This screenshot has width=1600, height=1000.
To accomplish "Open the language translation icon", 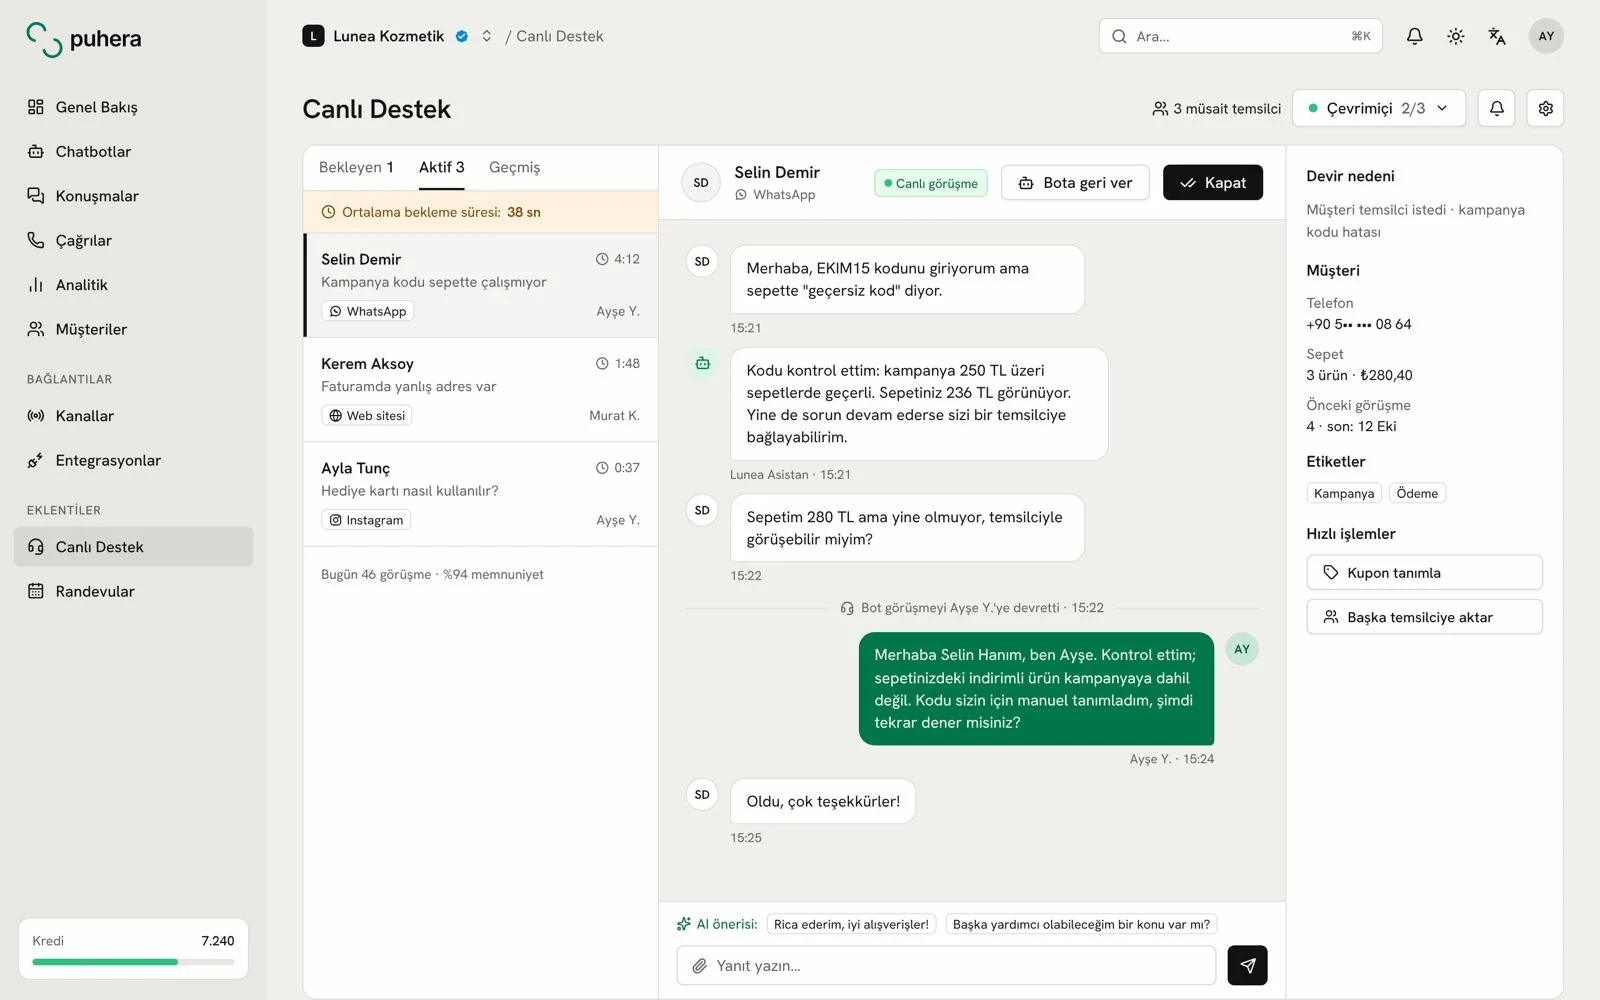I will pyautogui.click(x=1496, y=36).
